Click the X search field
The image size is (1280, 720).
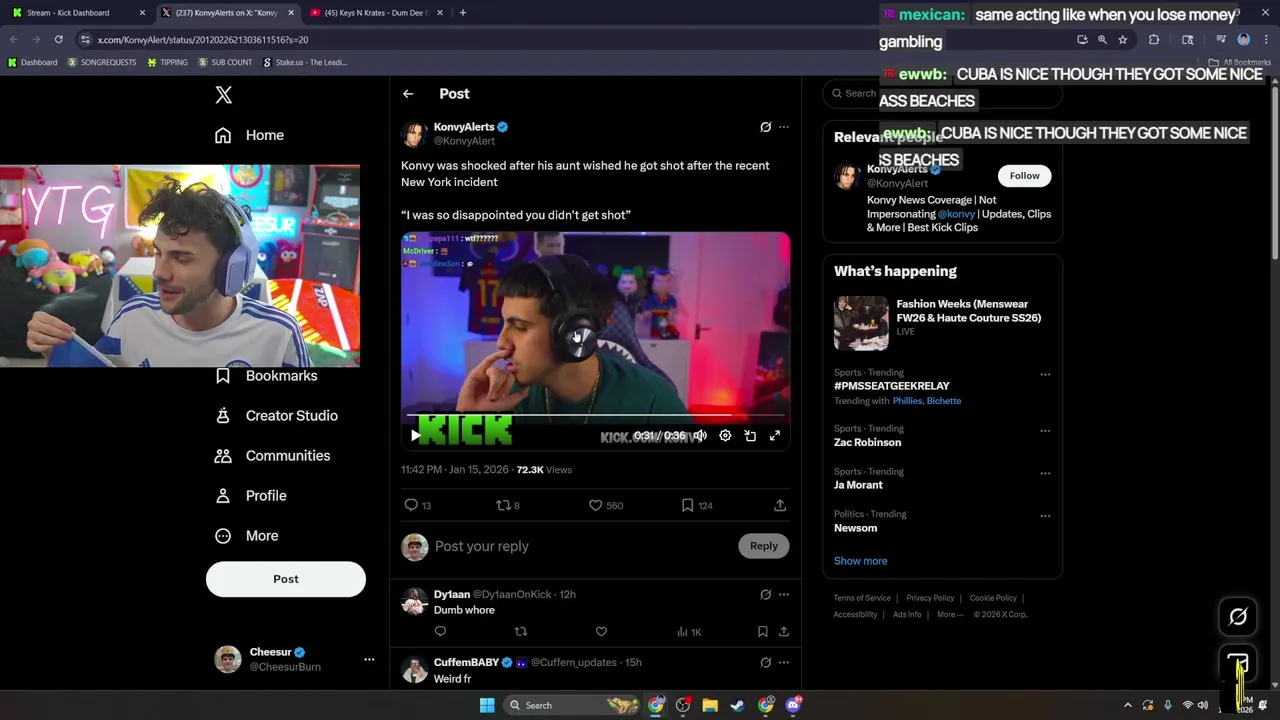(942, 93)
